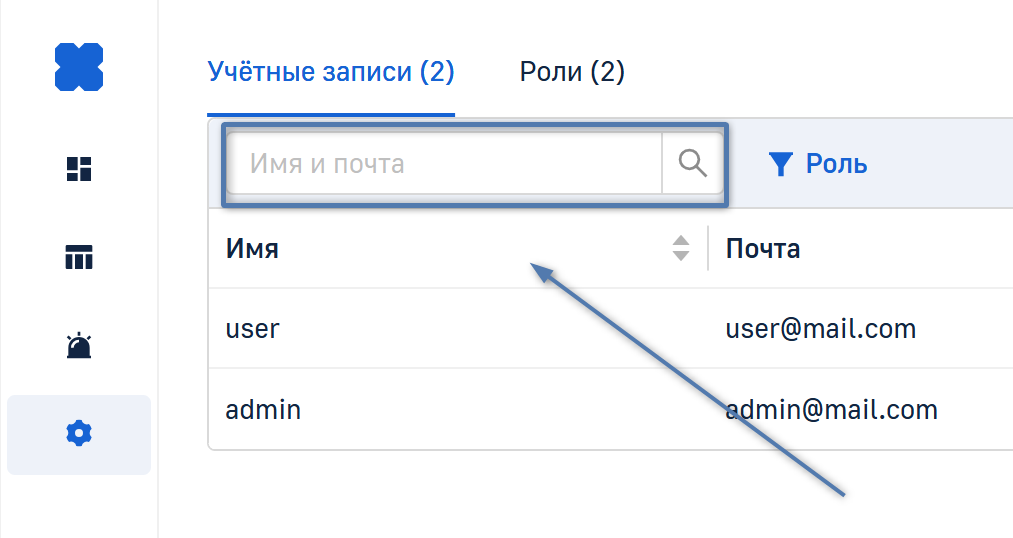
Task: Select the settings gear in sidebar
Action: click(79, 434)
